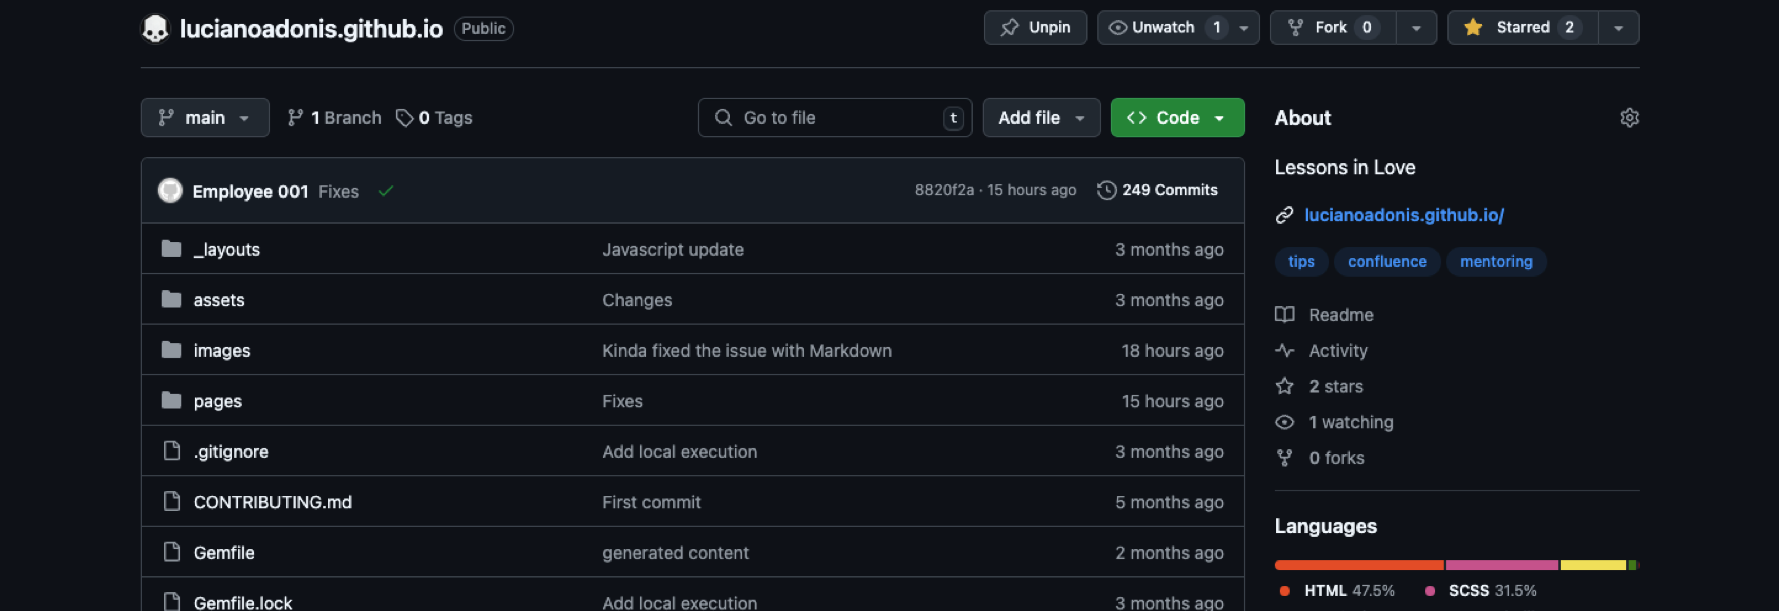
Task: Open the About settings gear icon
Action: [1629, 118]
